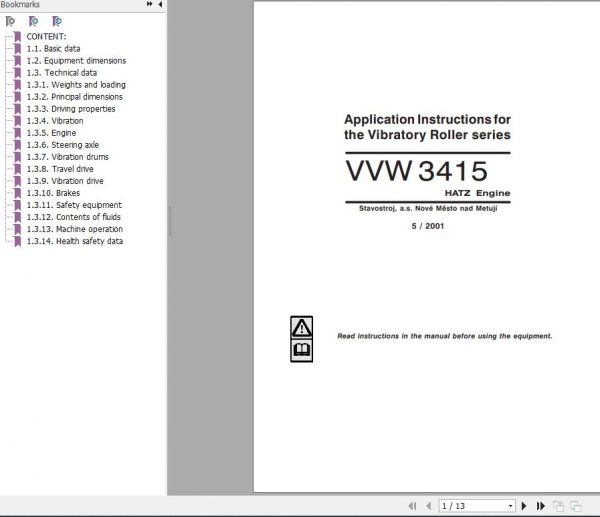Click the open book manual symbol
The height and width of the screenshot is (517, 600).
pyautogui.click(x=302, y=350)
